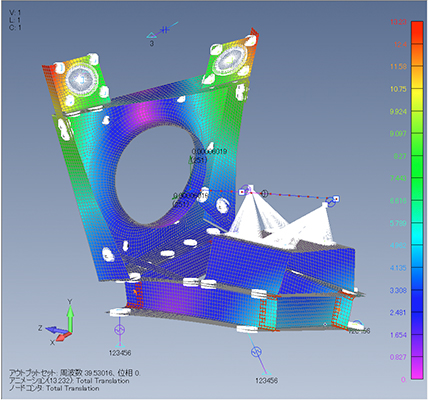The height and width of the screenshot is (400, 428).
Task: Select the left circular bearing mount
Action: click(81, 80)
